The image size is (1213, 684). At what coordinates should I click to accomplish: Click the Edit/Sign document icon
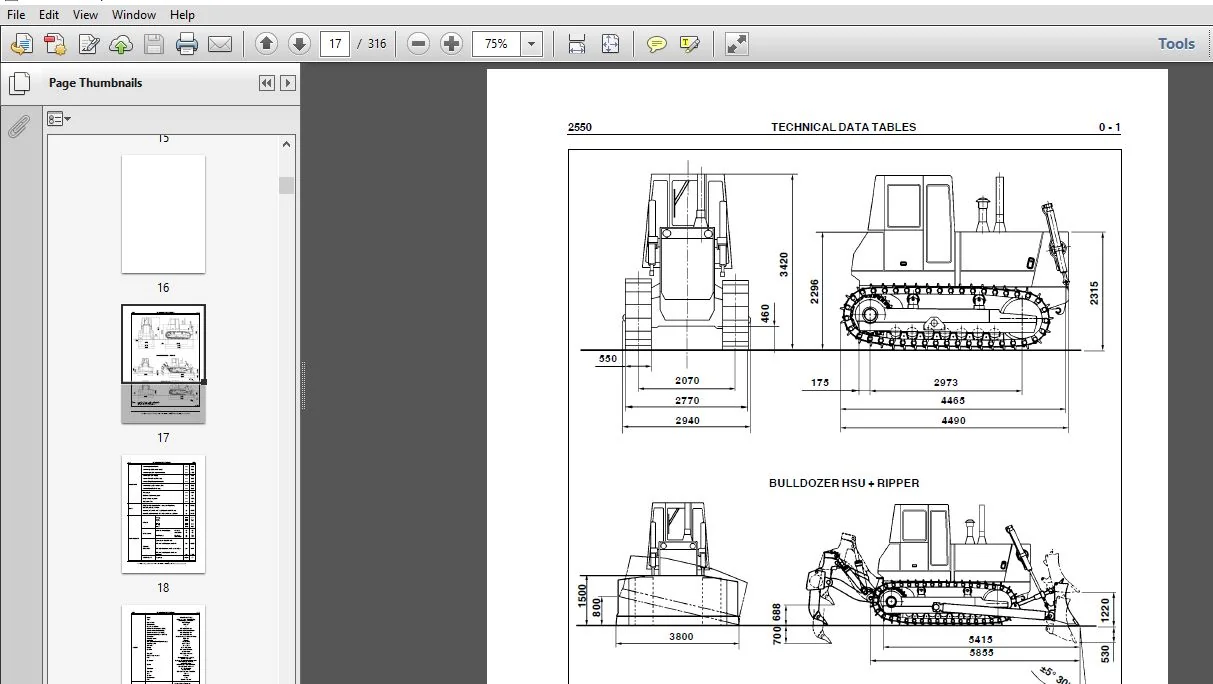click(89, 44)
